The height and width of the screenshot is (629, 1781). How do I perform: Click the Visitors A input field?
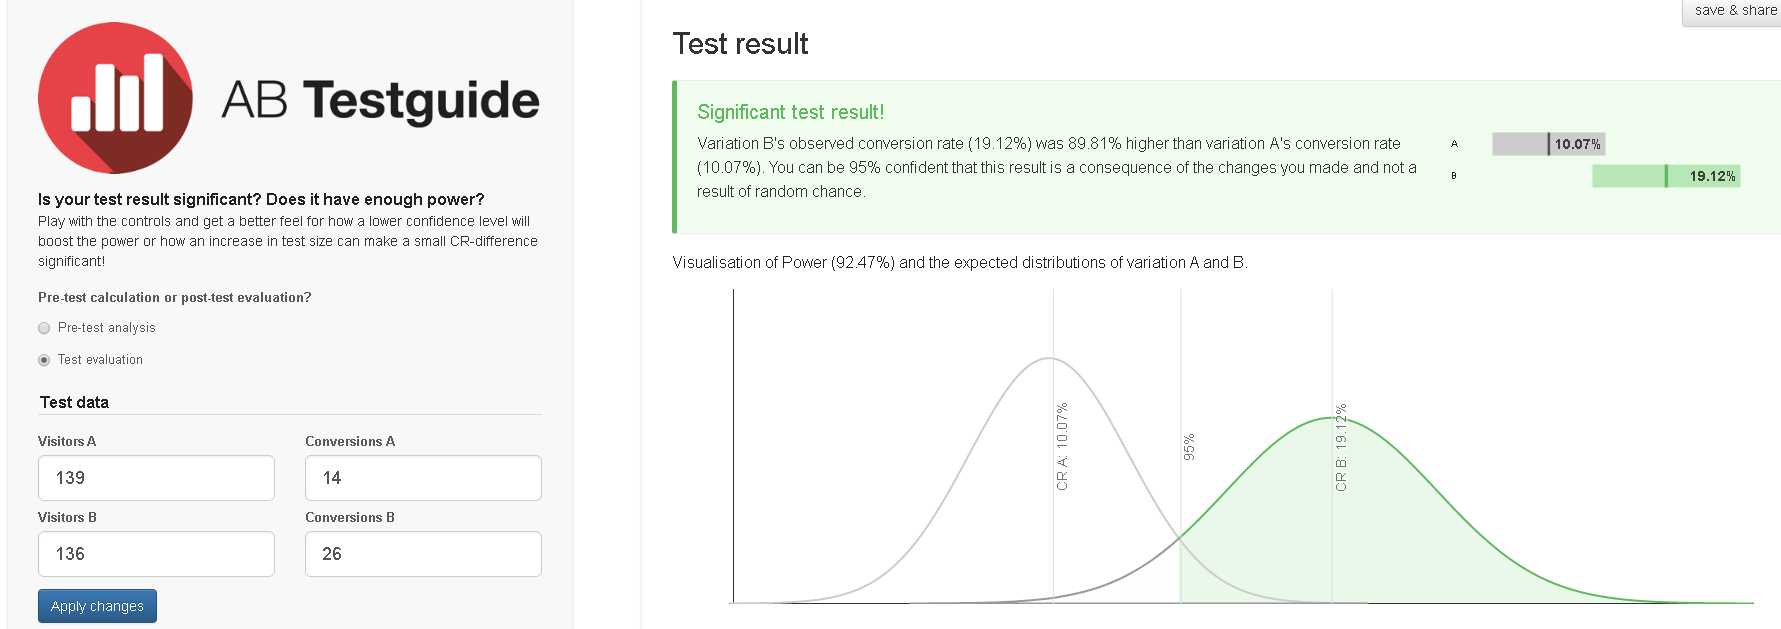pos(156,478)
